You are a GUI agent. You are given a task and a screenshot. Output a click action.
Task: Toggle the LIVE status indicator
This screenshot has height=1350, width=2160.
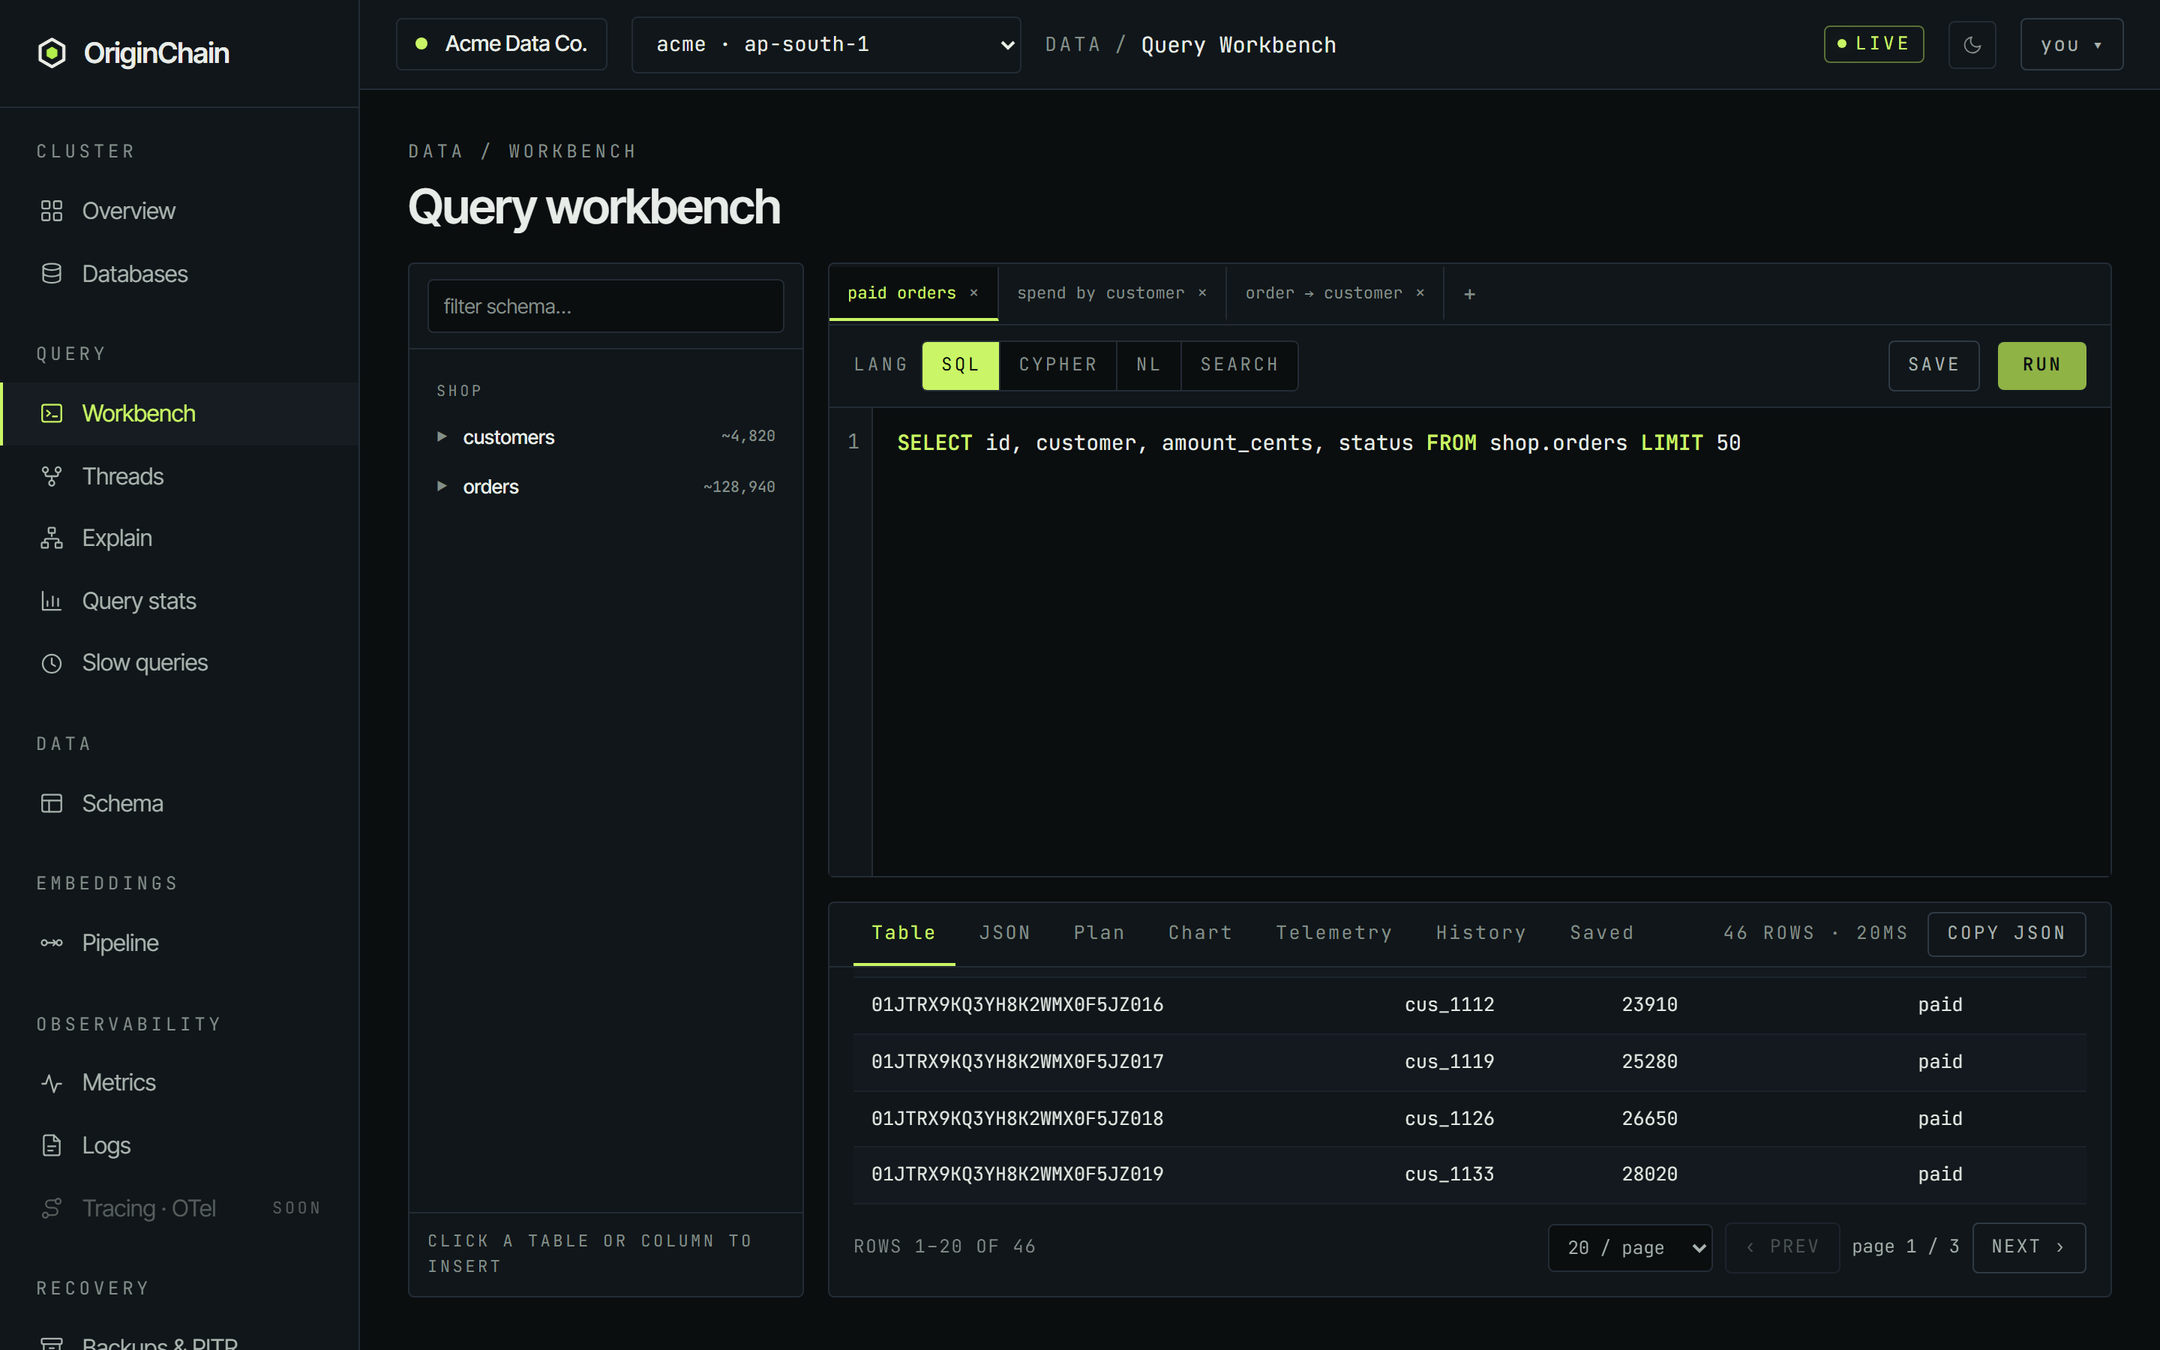click(x=1873, y=44)
